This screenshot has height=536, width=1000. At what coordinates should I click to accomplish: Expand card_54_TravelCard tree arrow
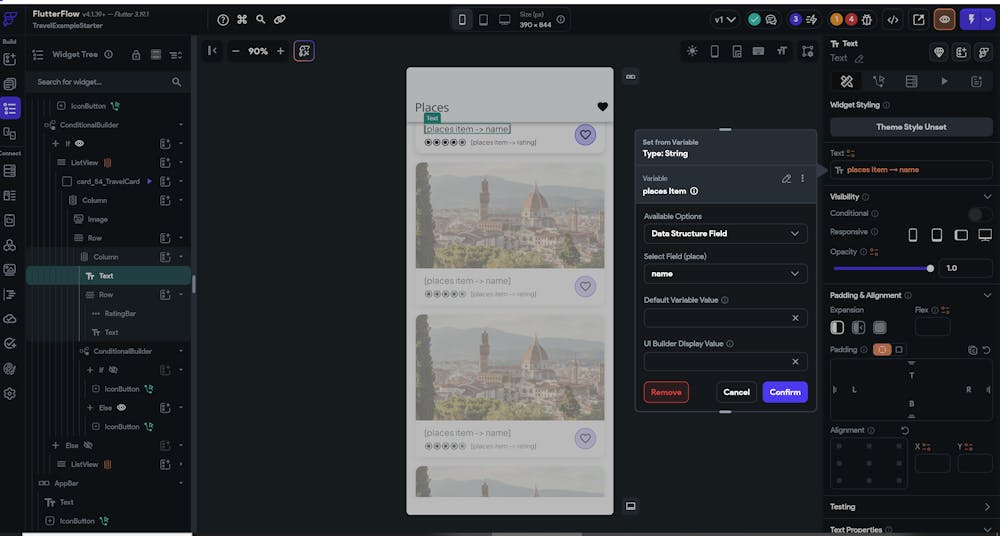tap(181, 182)
